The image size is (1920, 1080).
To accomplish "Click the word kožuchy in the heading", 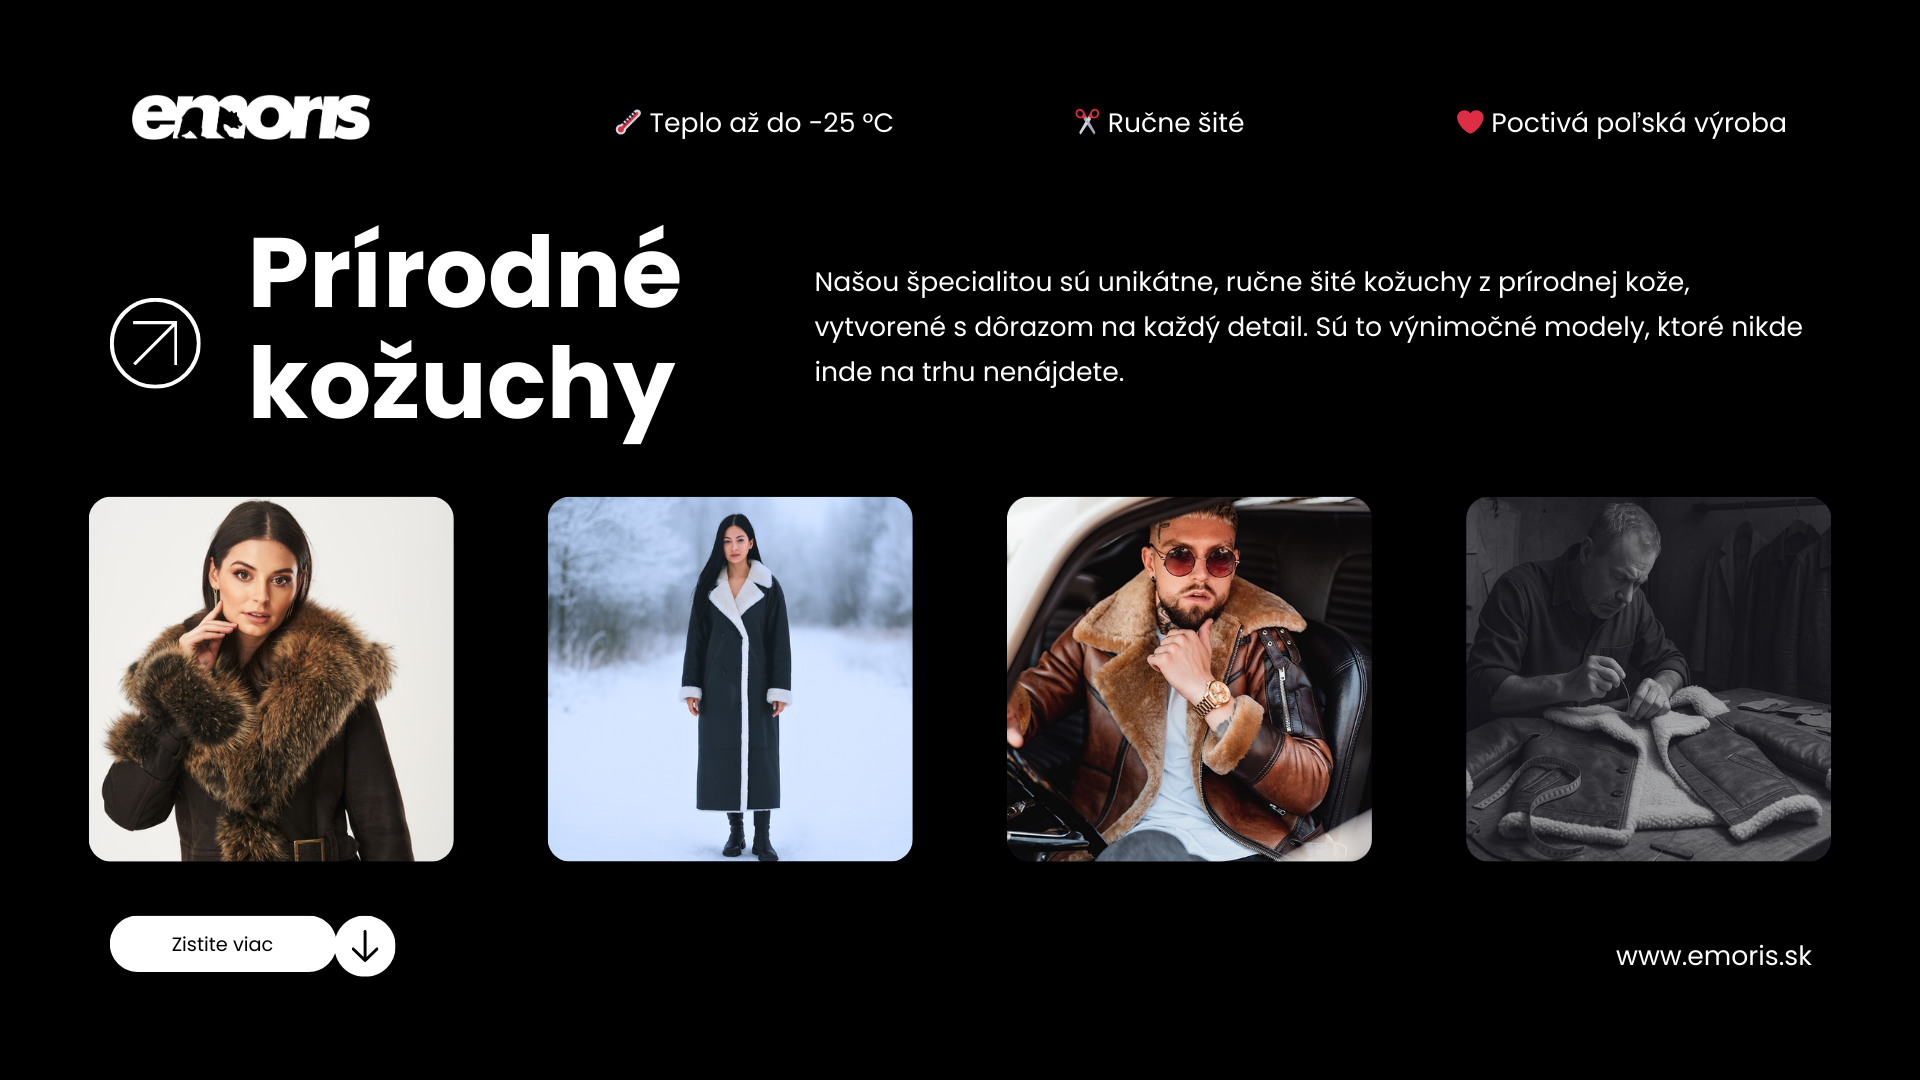I will [x=462, y=388].
